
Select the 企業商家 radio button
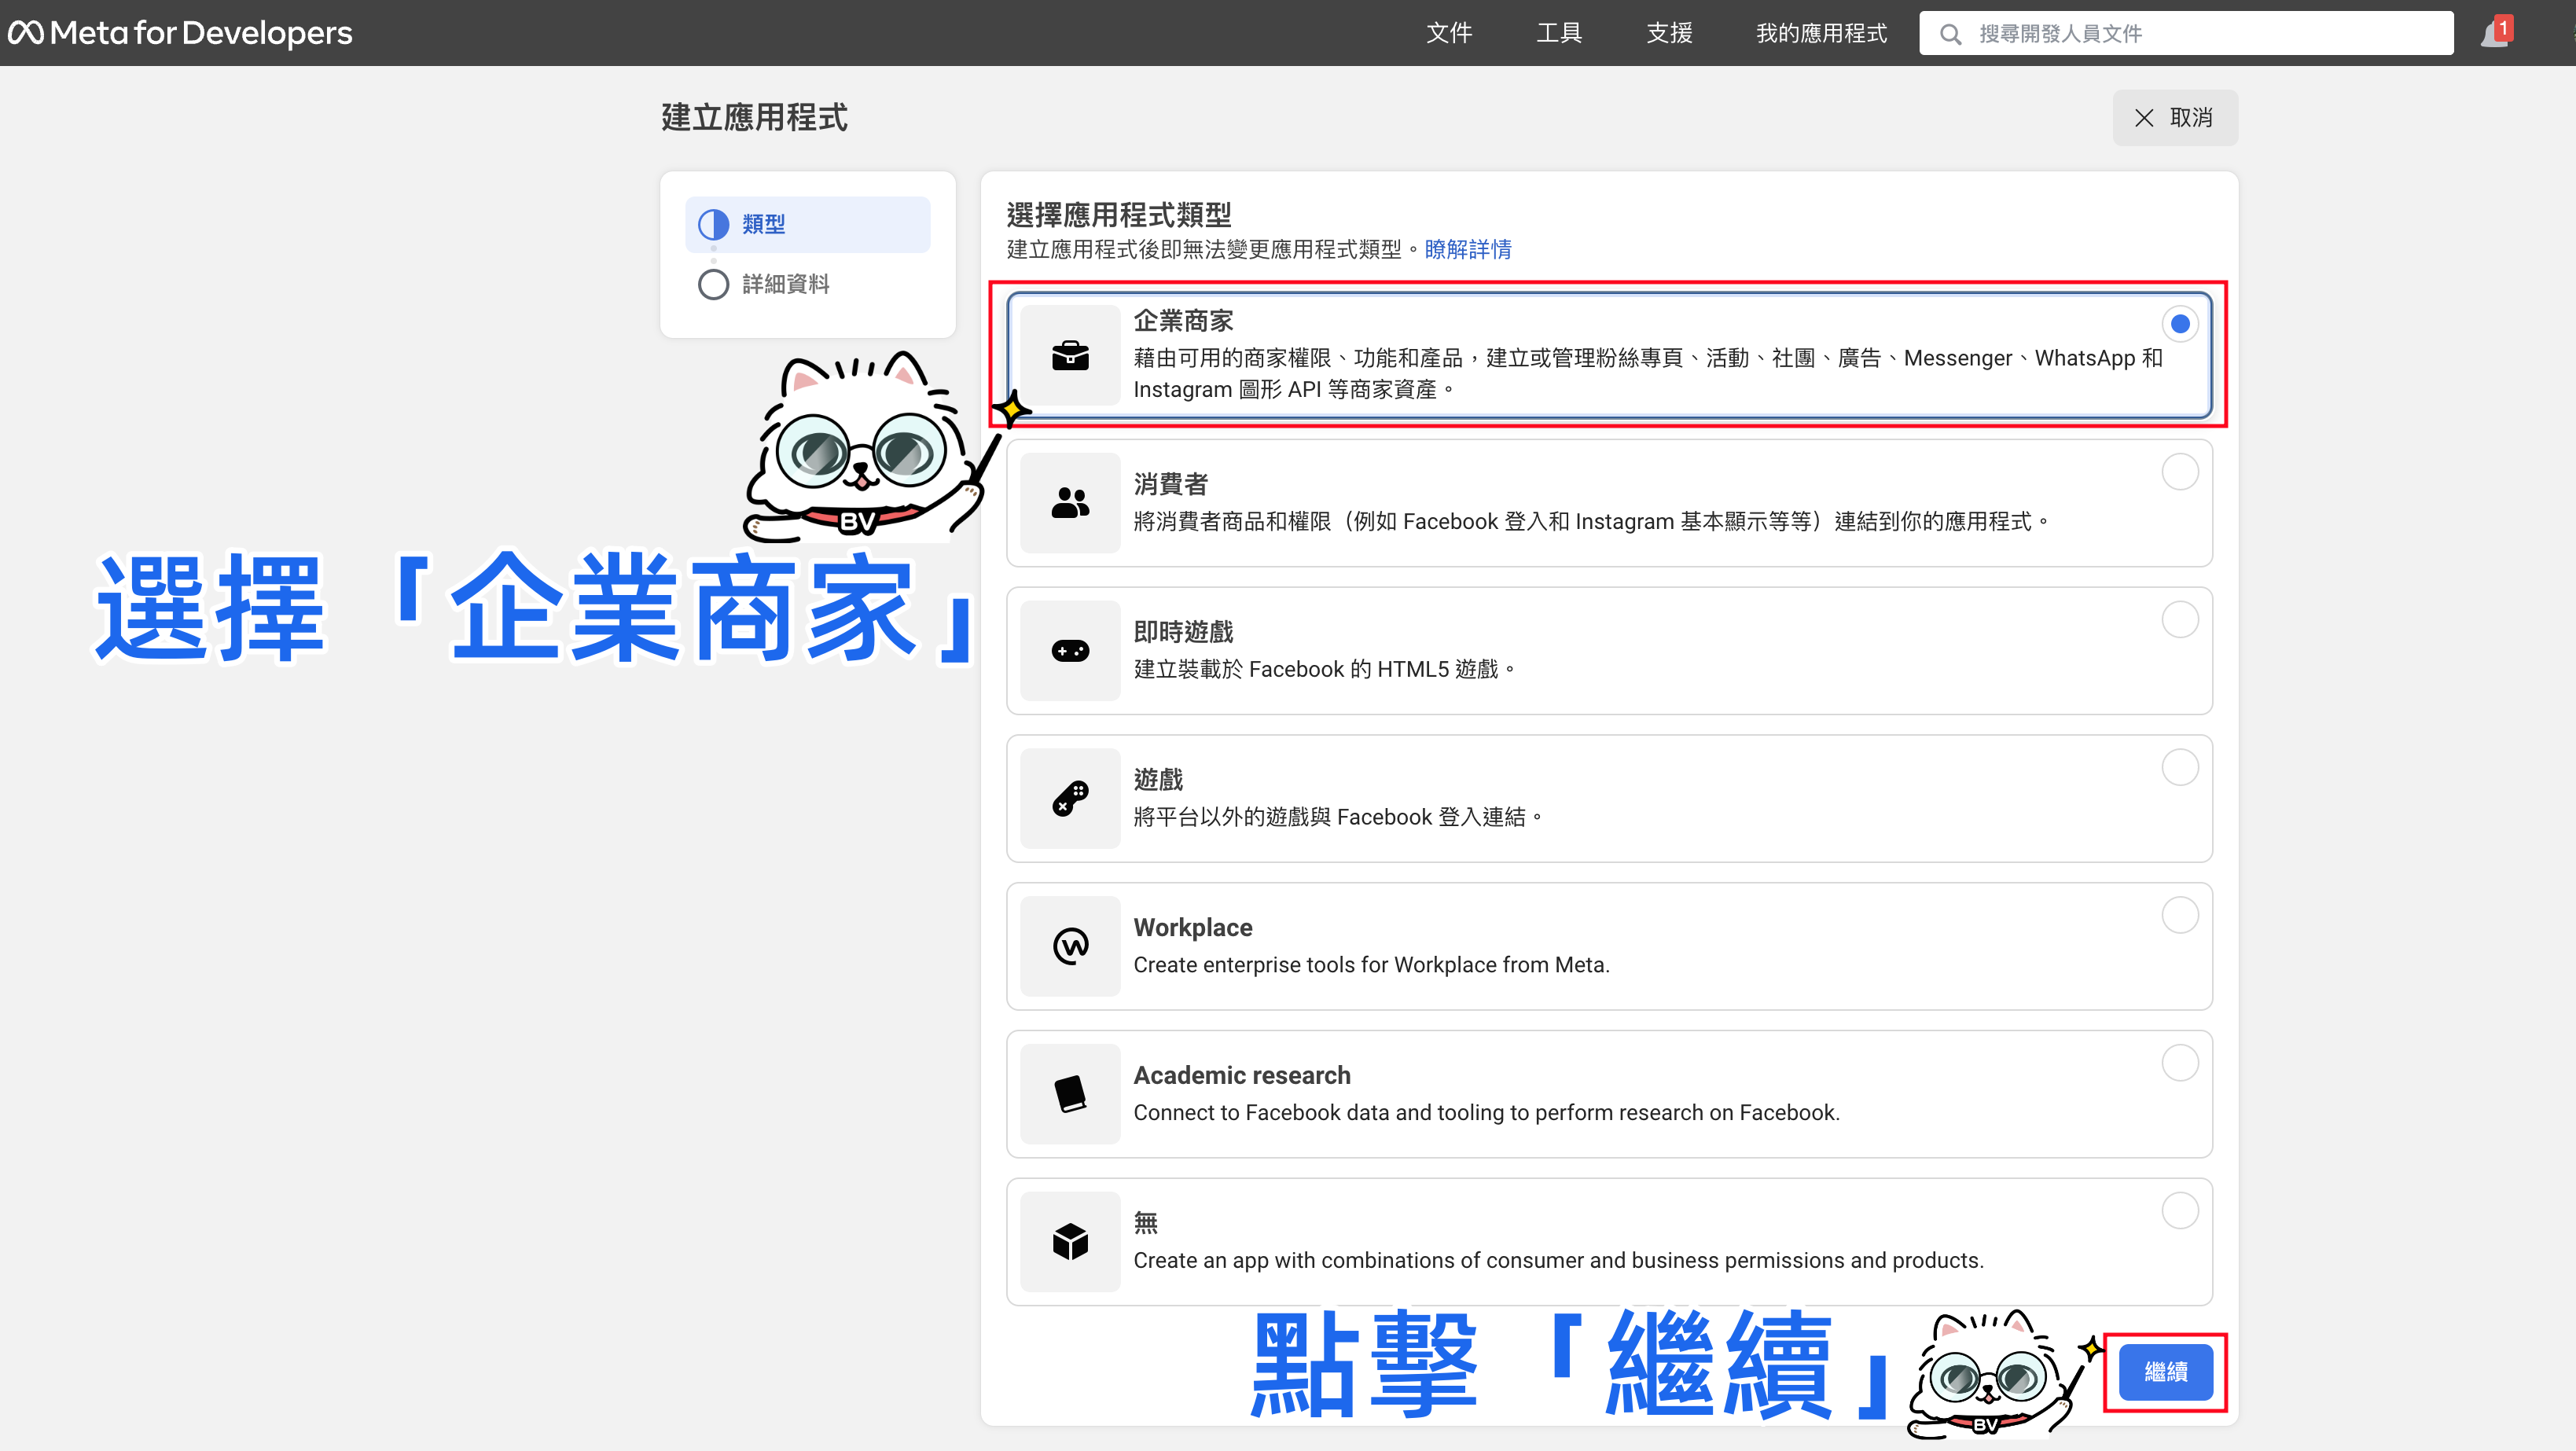pos(2180,324)
